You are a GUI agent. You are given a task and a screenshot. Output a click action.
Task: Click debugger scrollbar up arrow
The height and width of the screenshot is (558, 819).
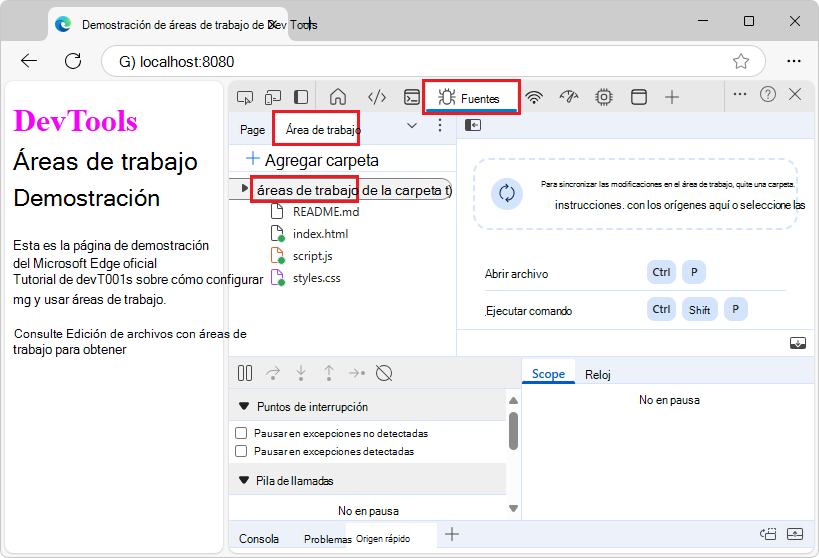[513, 401]
